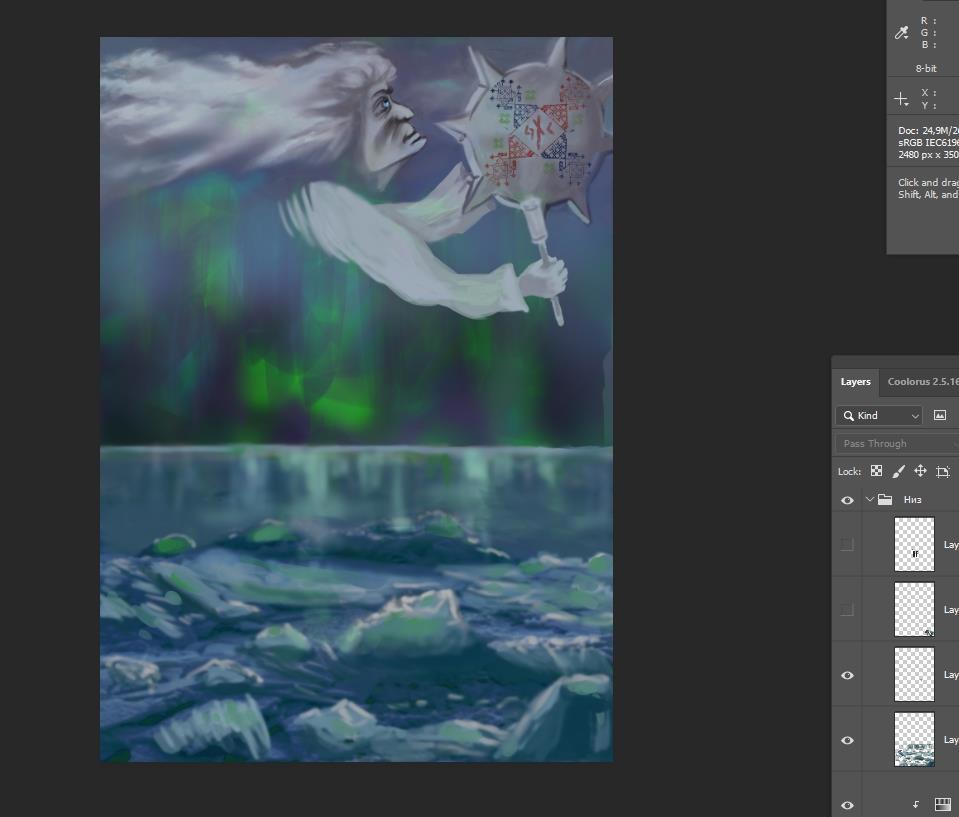The image size is (959, 817).
Task: Collapse the Низ group with its chevron
Action: 869,500
